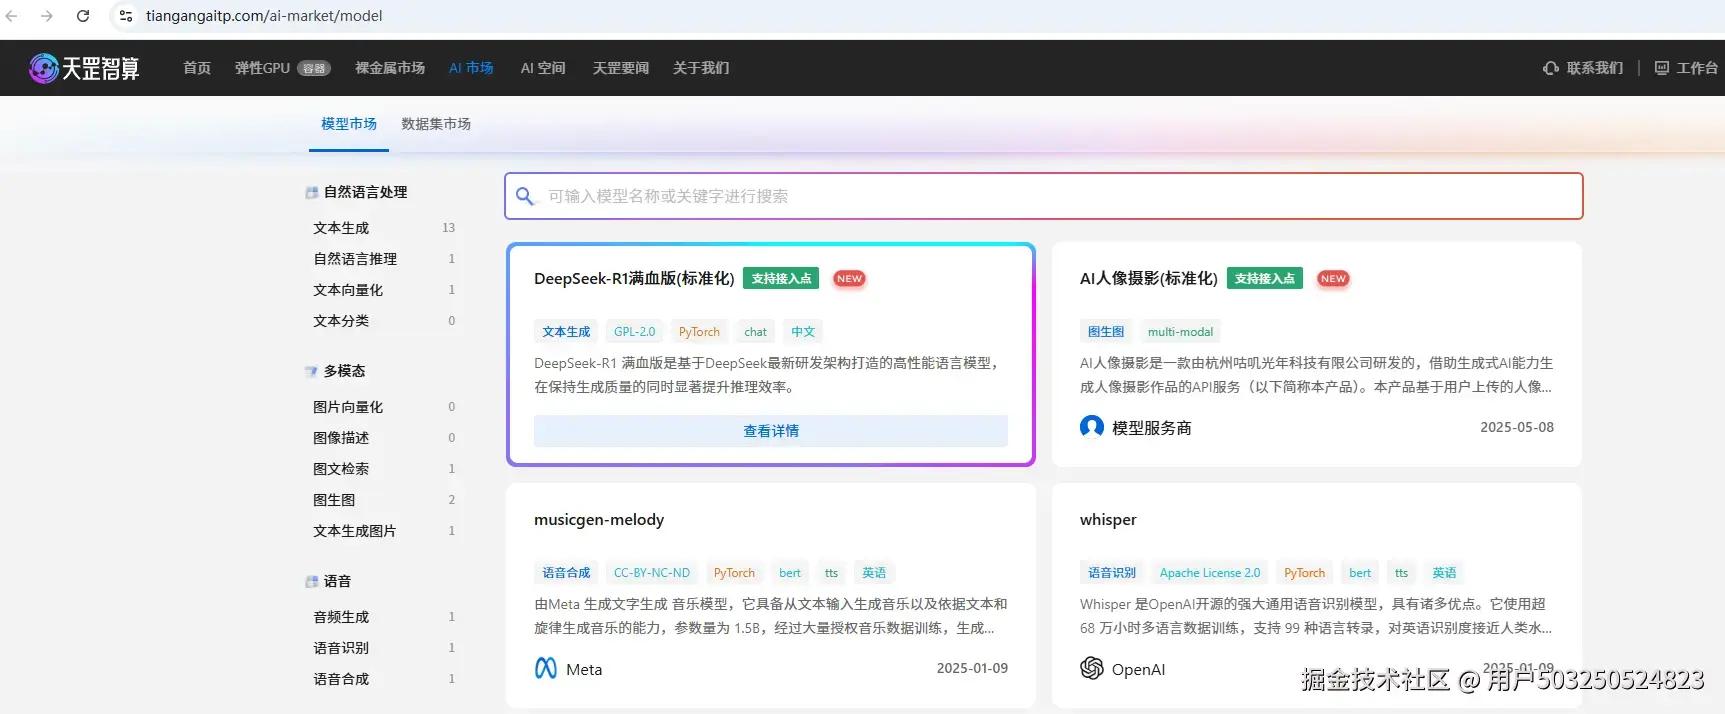Click the 天罡智算 logo icon
The width and height of the screenshot is (1725, 714).
pos(44,68)
